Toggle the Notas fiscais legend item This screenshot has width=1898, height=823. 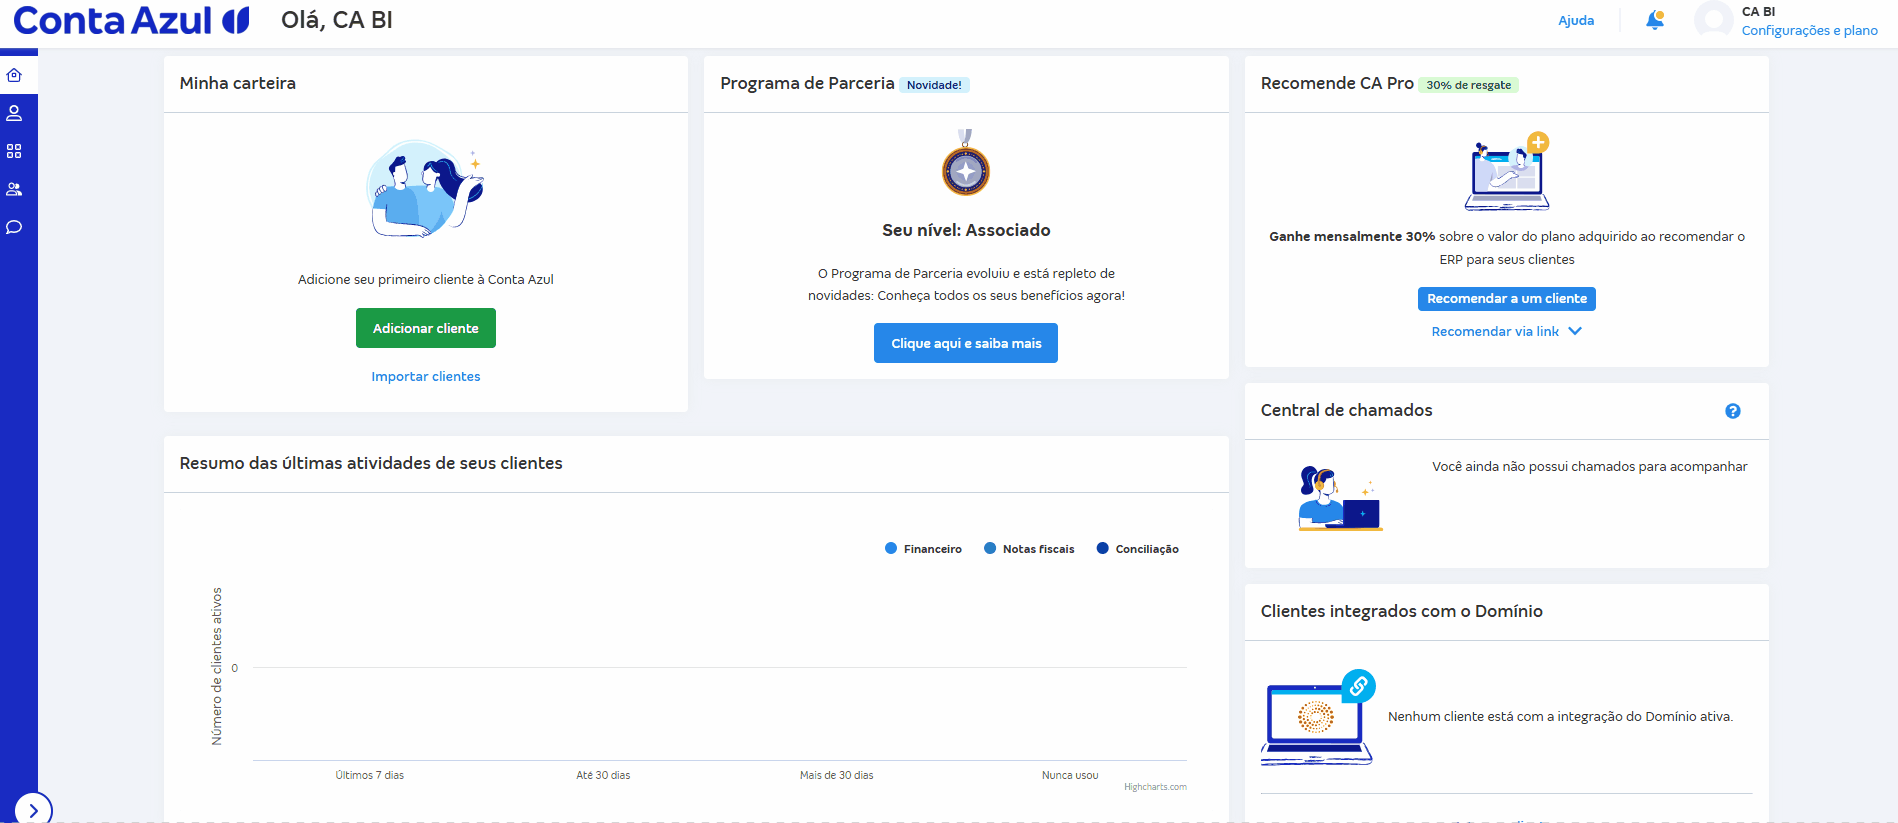coord(1029,549)
